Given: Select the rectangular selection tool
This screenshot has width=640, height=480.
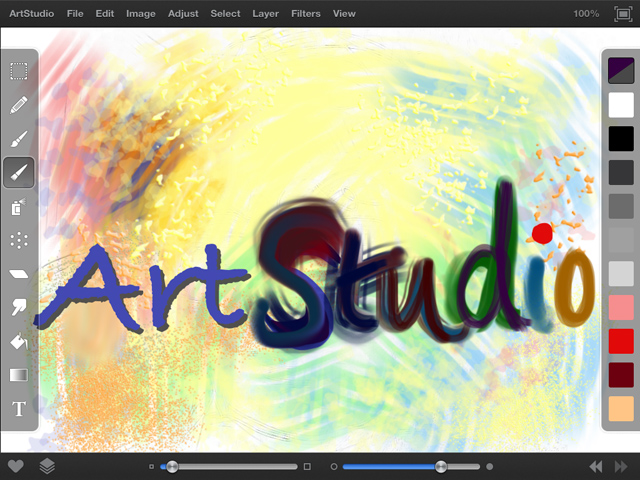Looking at the screenshot, I should point(19,71).
